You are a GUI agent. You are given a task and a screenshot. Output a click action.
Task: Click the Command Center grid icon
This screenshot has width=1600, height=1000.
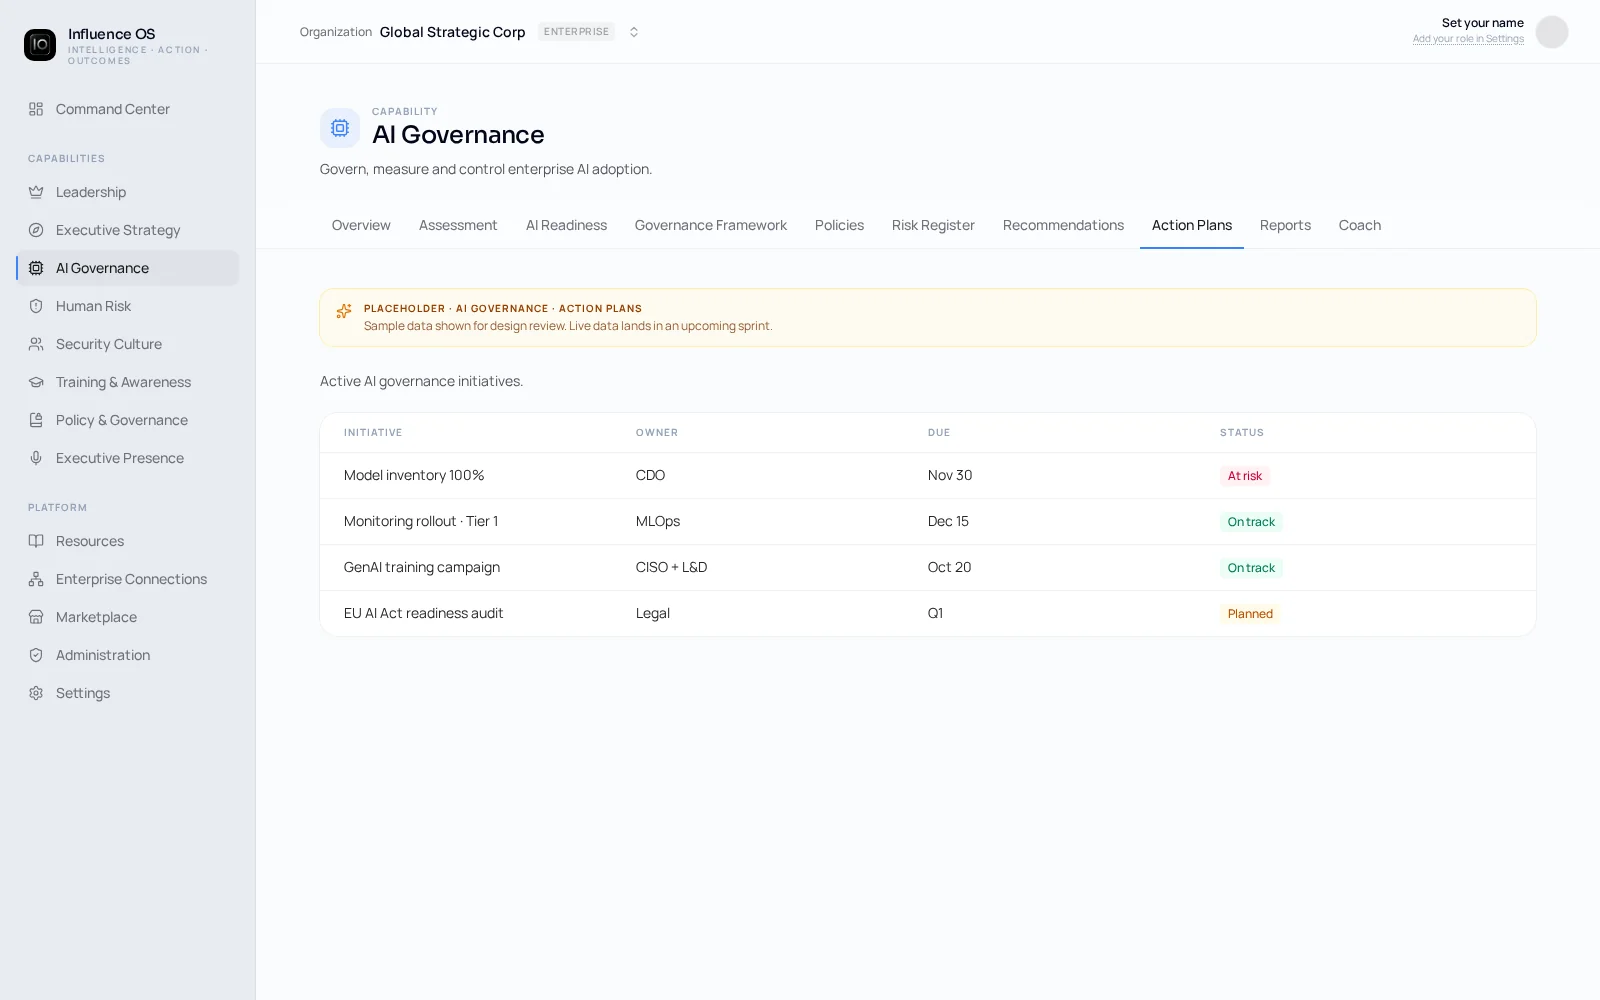tap(36, 109)
